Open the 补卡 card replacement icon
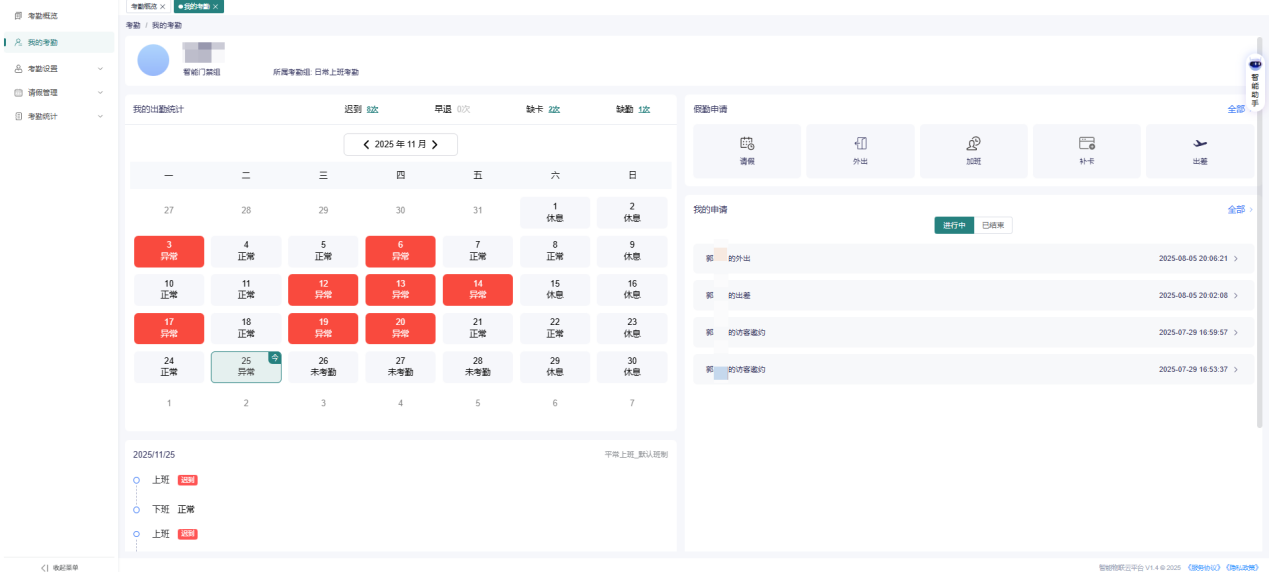The image size is (1269, 572). pos(1086,144)
